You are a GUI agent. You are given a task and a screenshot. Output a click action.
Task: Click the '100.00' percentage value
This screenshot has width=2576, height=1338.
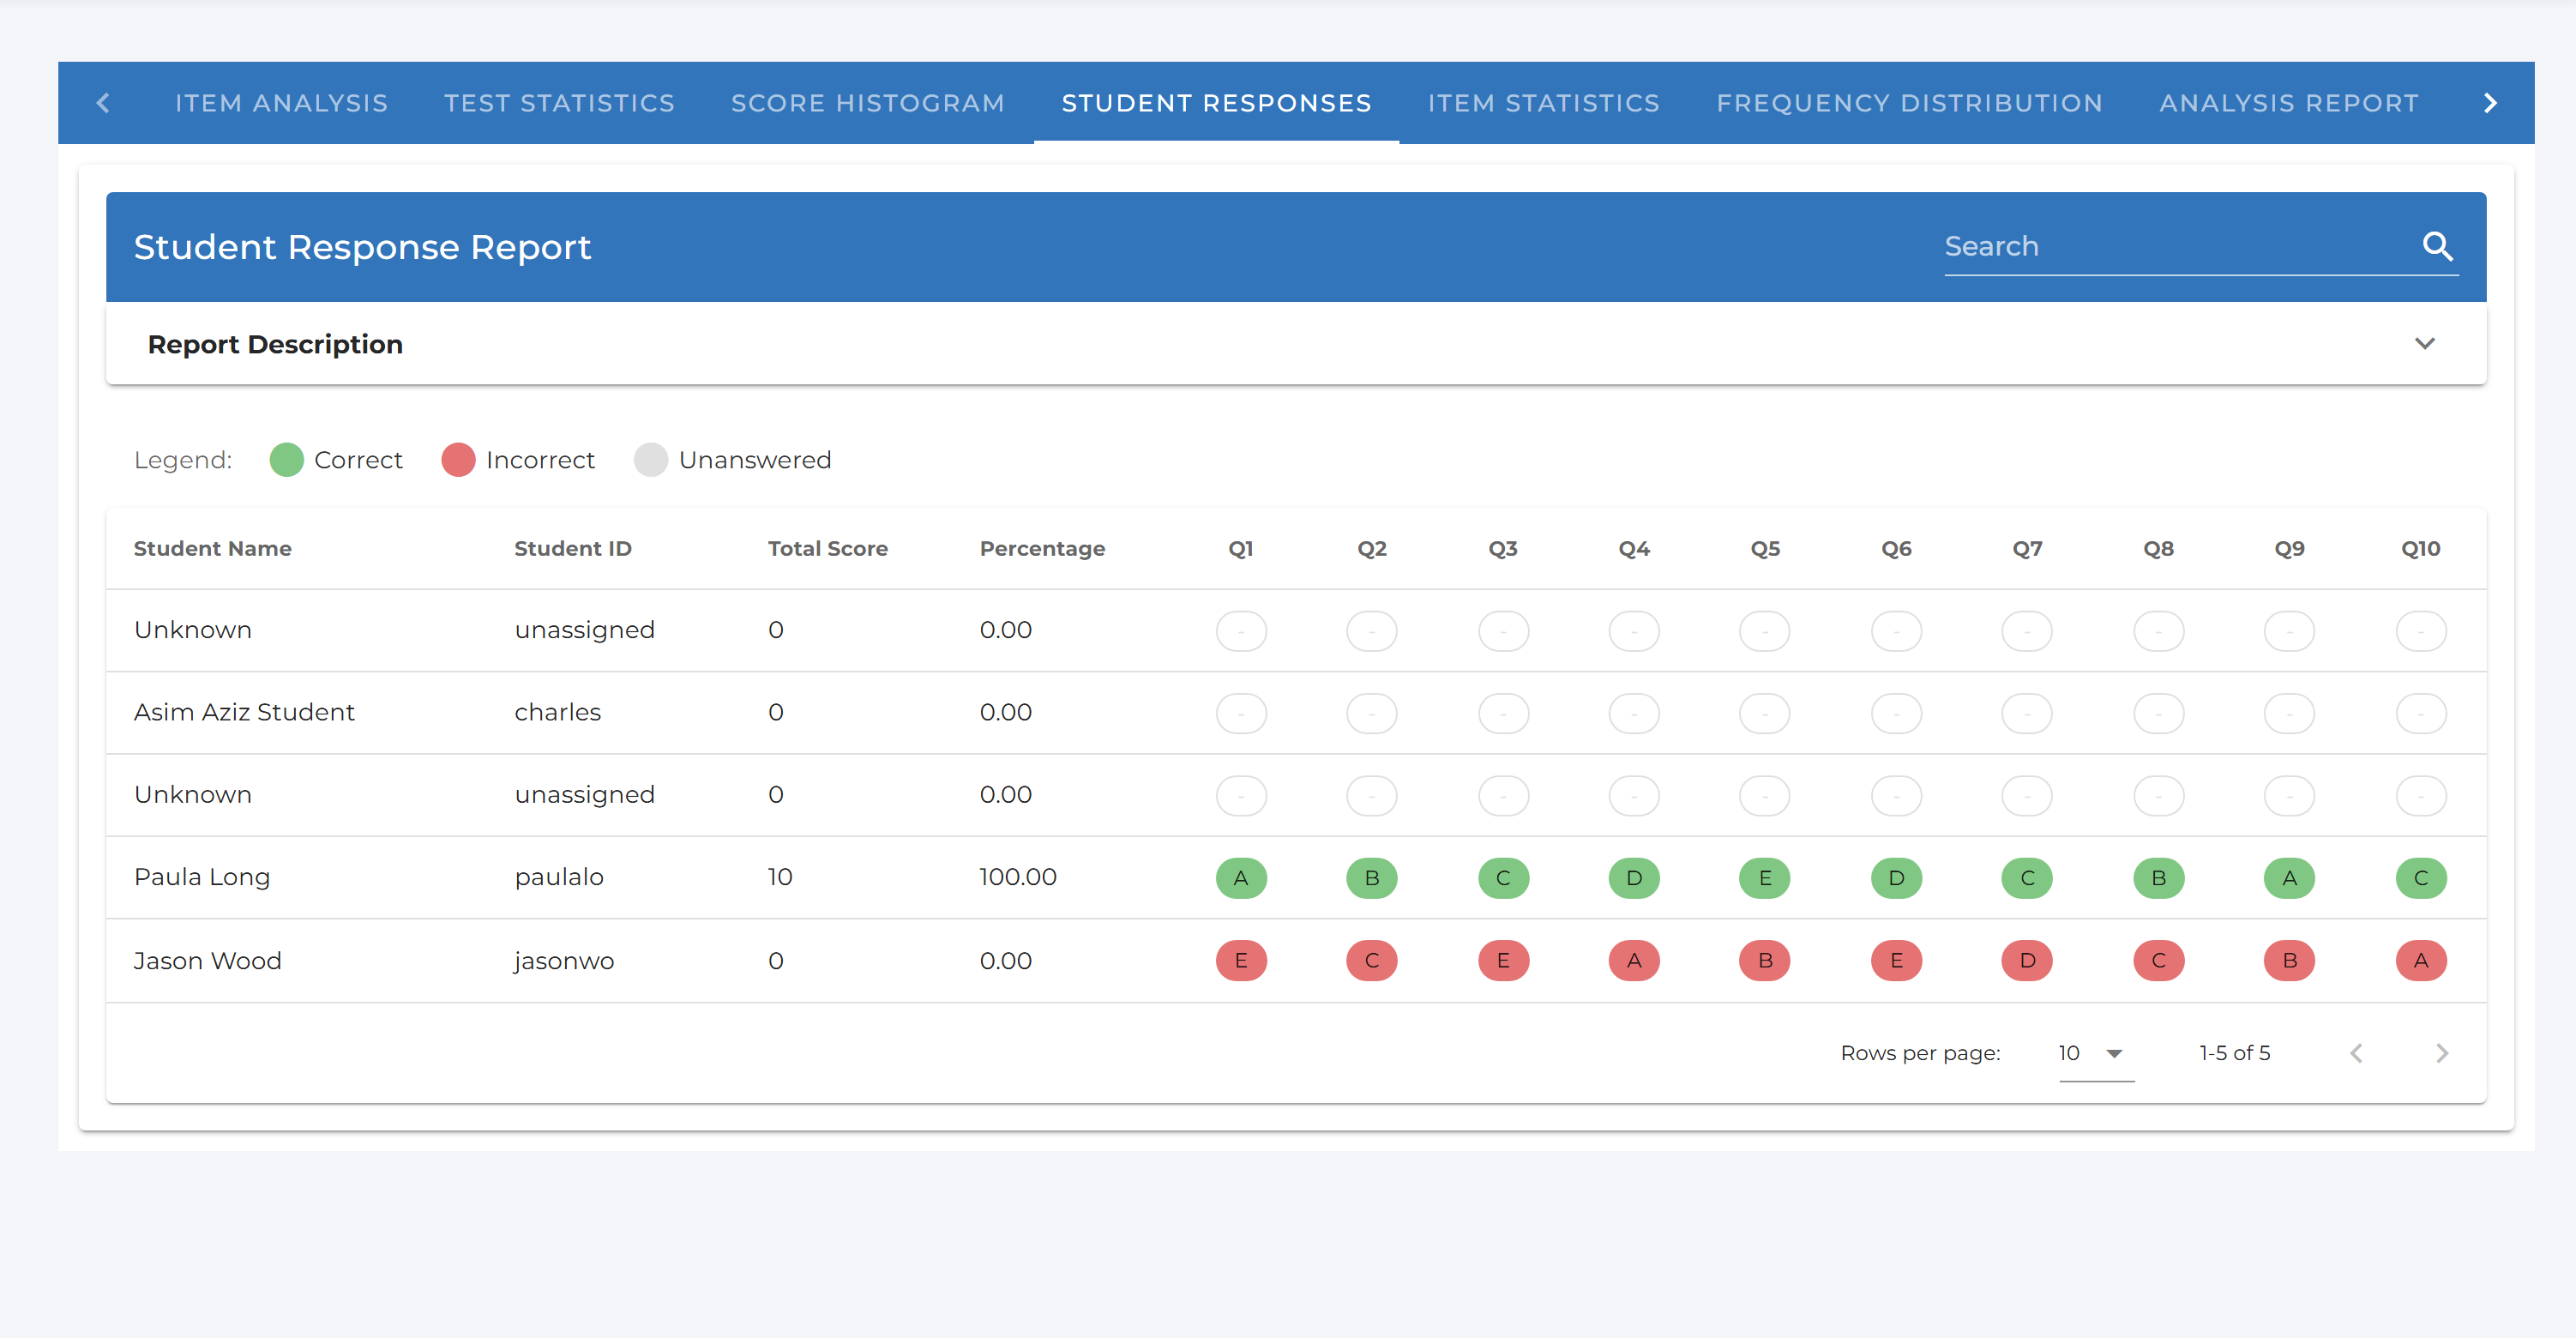1018,877
